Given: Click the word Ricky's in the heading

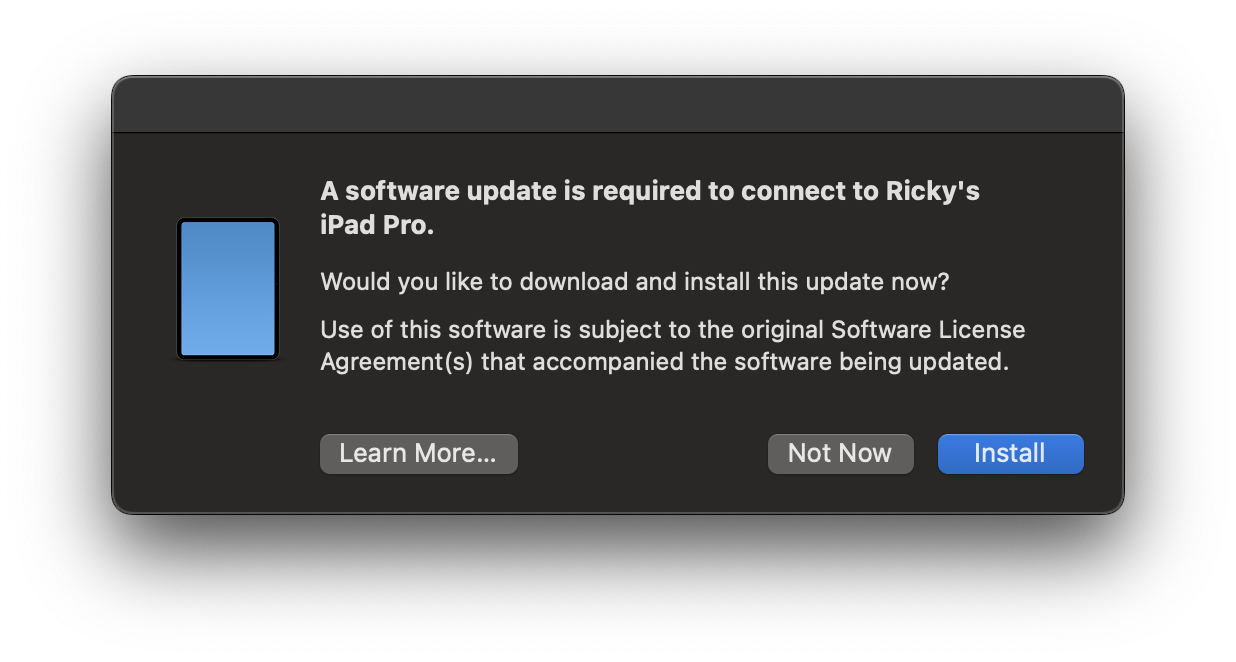Looking at the screenshot, I should [x=933, y=191].
